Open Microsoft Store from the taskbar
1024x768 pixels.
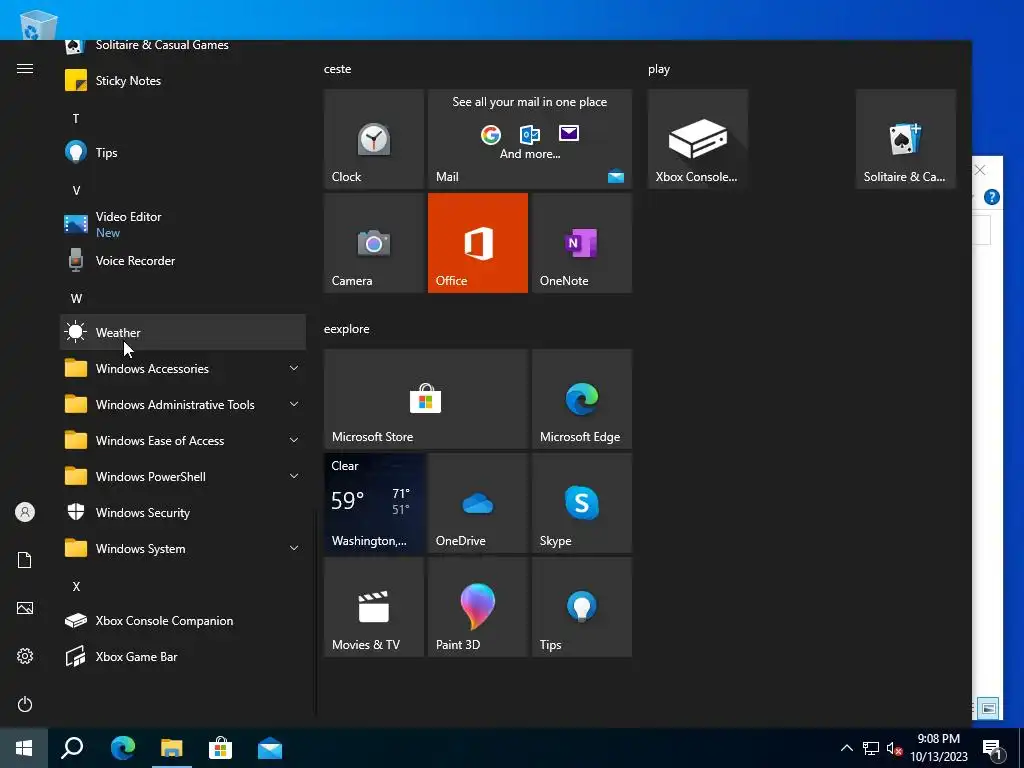tap(221, 748)
